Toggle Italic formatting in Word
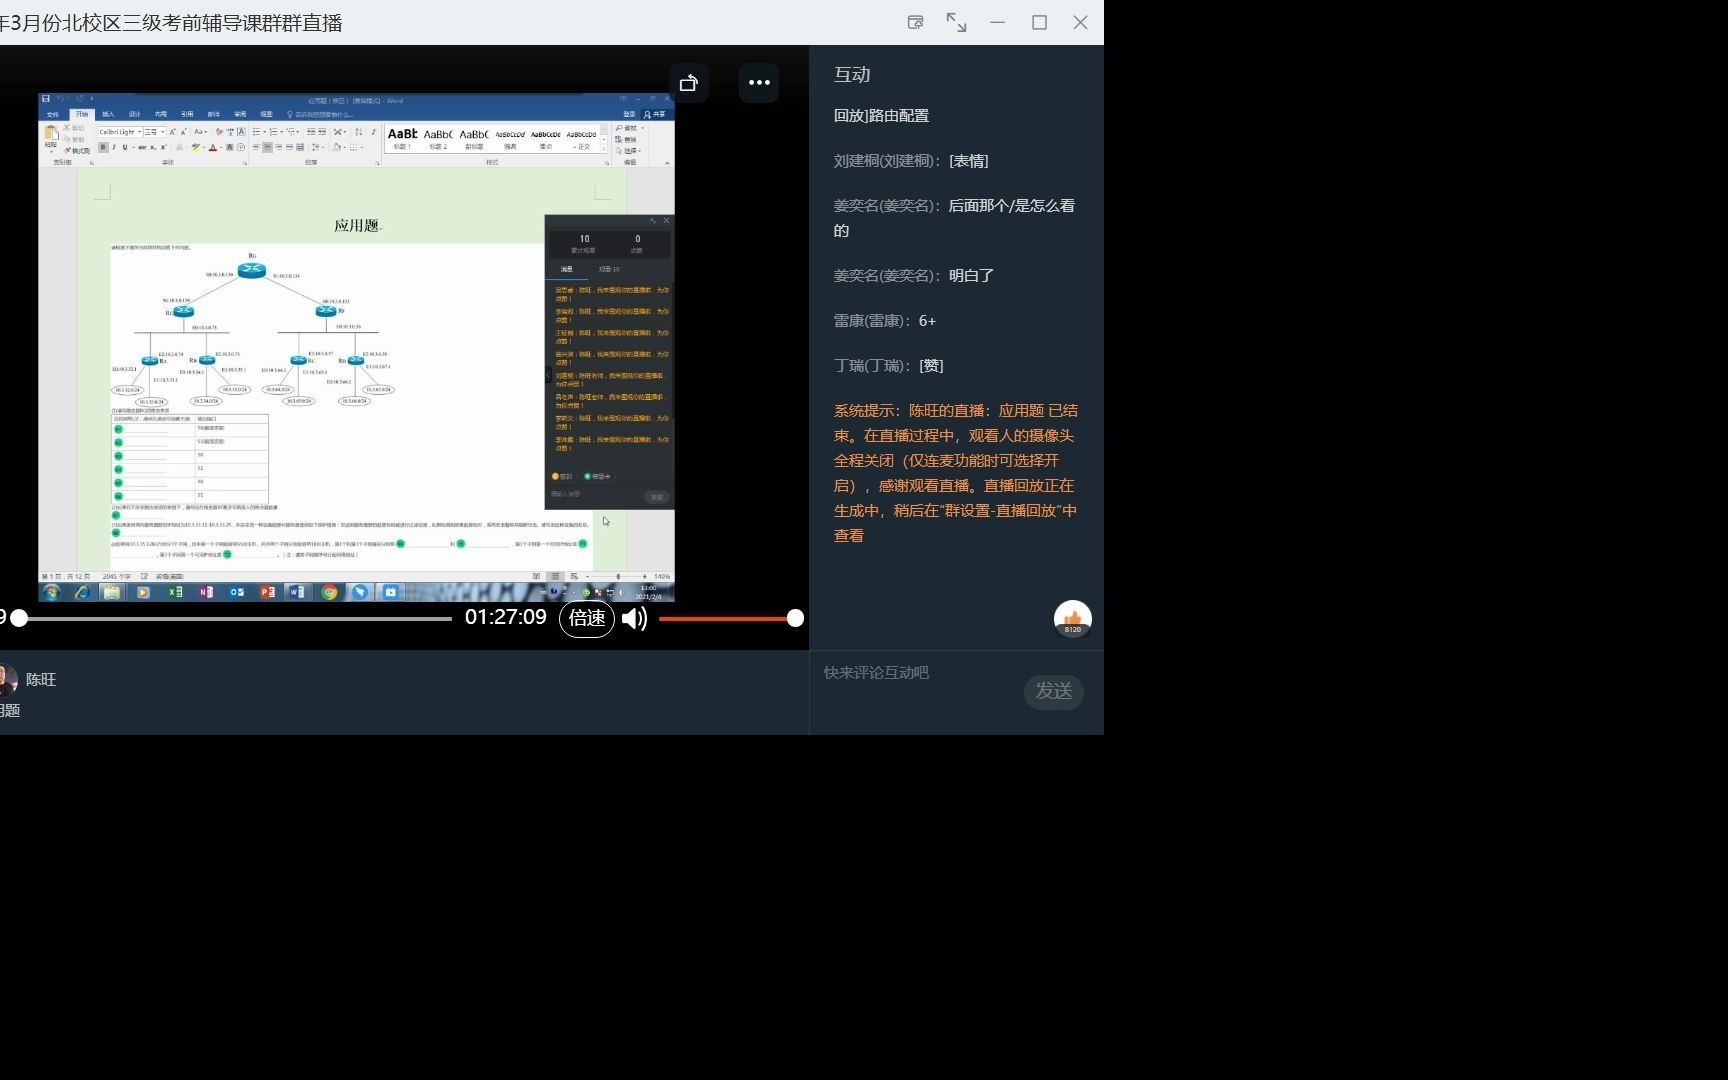The width and height of the screenshot is (1728, 1080). pyautogui.click(x=113, y=147)
